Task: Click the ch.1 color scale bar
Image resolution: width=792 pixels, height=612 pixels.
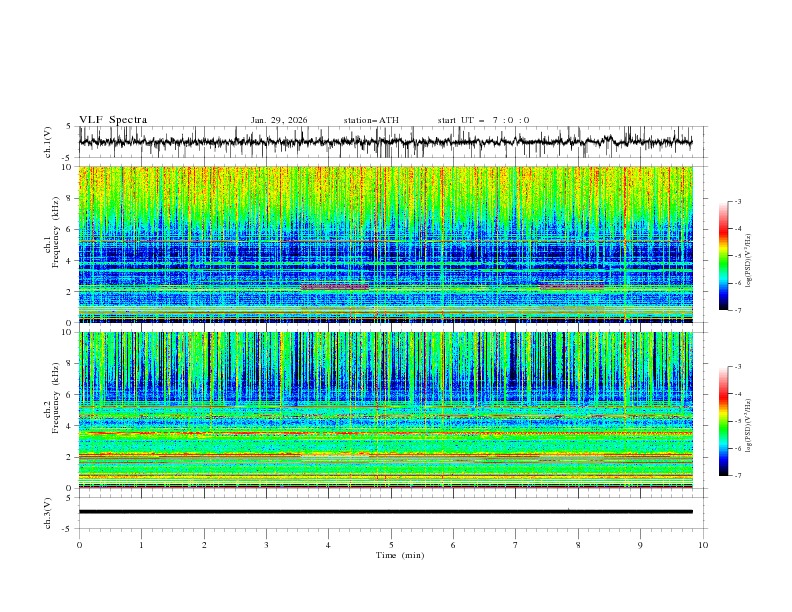Action: [724, 256]
